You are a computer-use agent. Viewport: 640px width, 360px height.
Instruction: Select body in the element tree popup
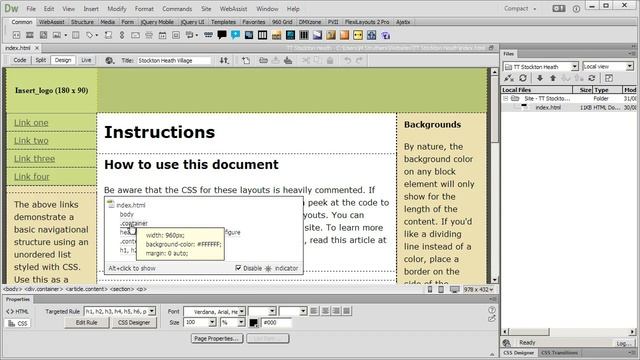tap(127, 214)
